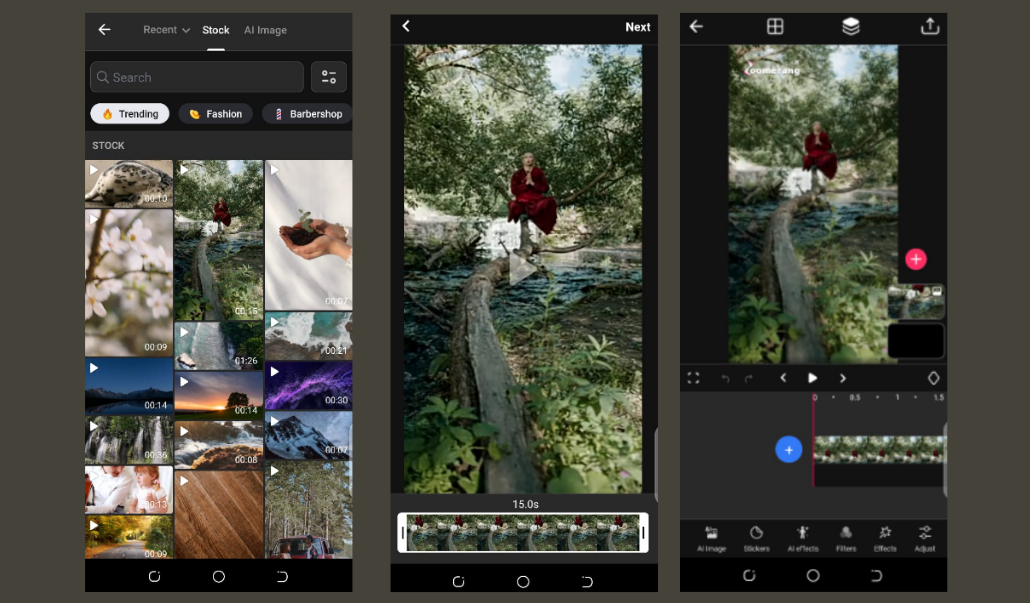
Task: Open the snowy mountain clip 00:07
Action: 309,435
